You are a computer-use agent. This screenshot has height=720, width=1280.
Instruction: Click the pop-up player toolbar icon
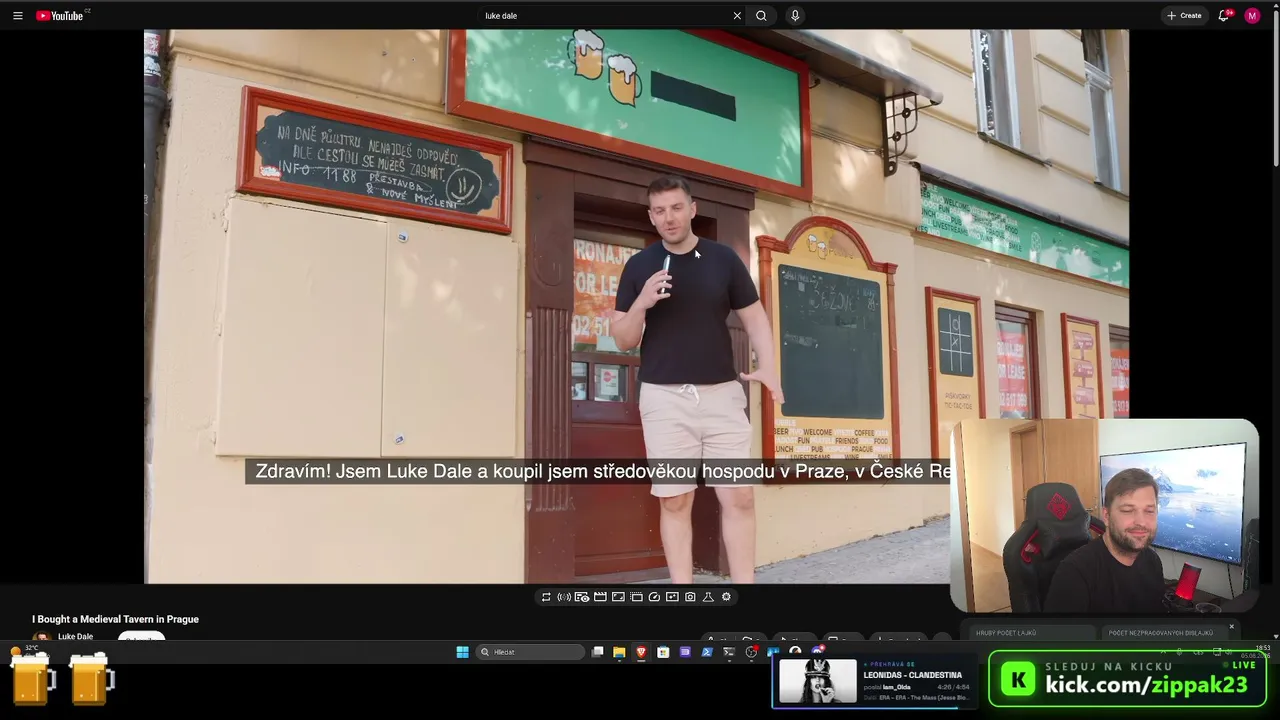point(636,597)
